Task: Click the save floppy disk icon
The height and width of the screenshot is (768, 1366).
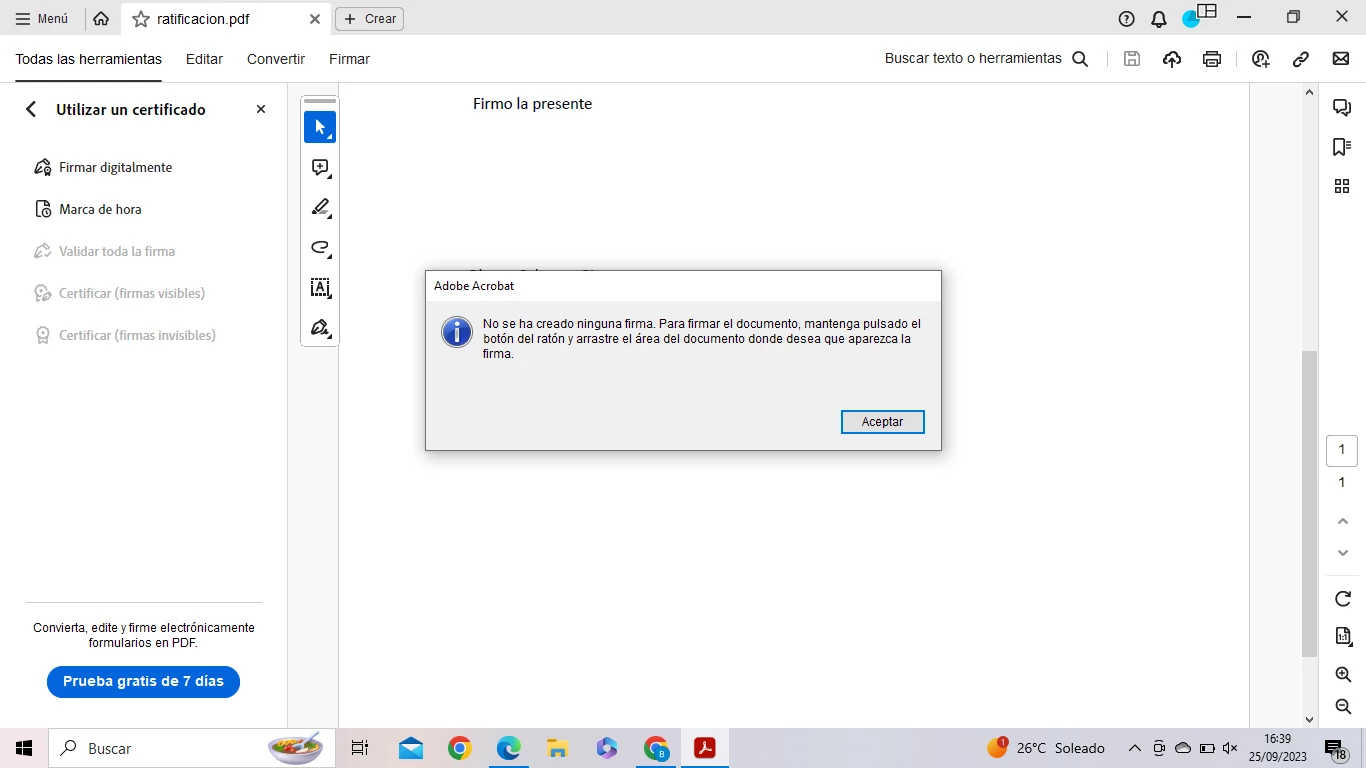Action: [1132, 59]
